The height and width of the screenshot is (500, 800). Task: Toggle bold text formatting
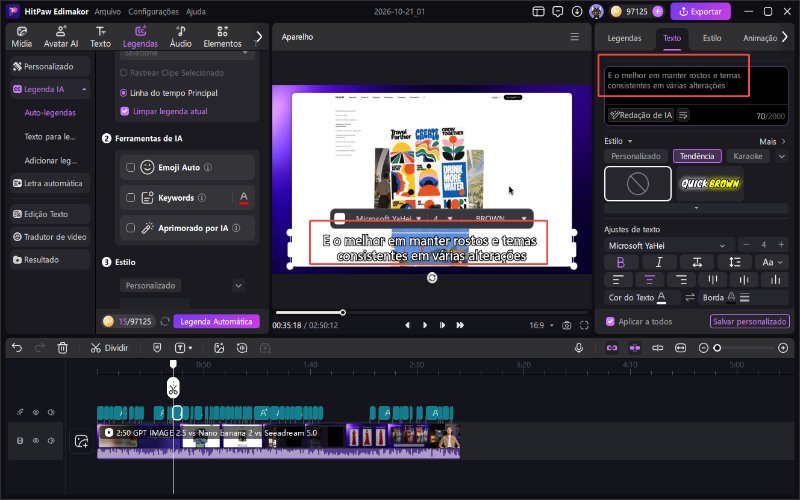tap(620, 262)
